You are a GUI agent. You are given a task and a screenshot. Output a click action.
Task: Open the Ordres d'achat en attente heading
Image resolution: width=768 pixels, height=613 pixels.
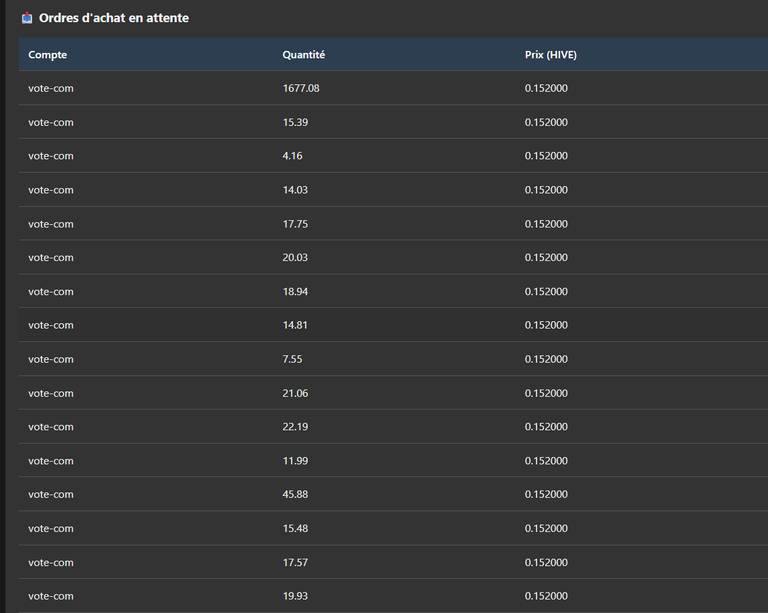pos(114,18)
